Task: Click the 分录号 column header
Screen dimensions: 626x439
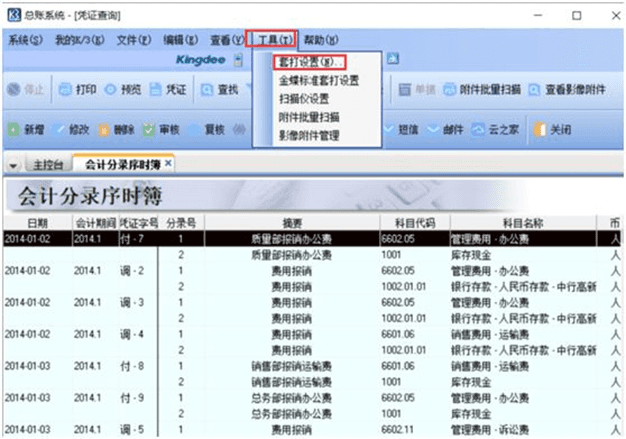Action: click(181, 223)
